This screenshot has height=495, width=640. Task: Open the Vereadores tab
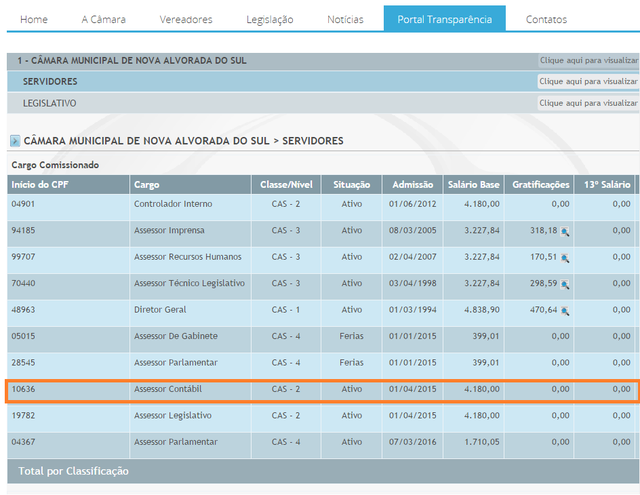(x=186, y=19)
